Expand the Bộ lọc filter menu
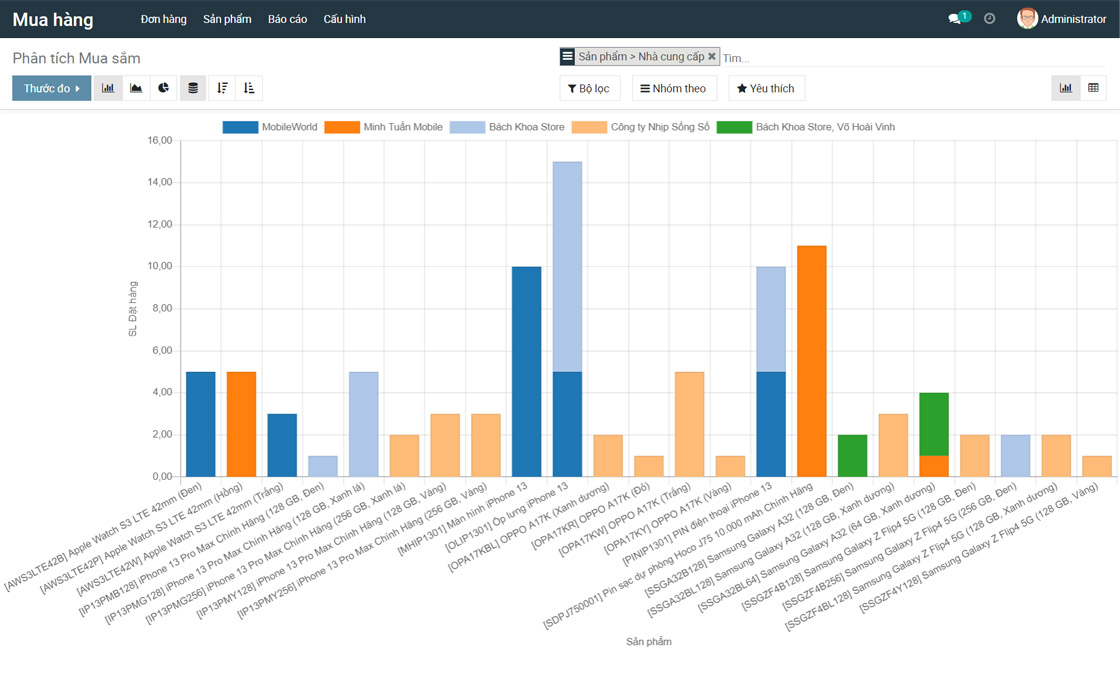 589,88
